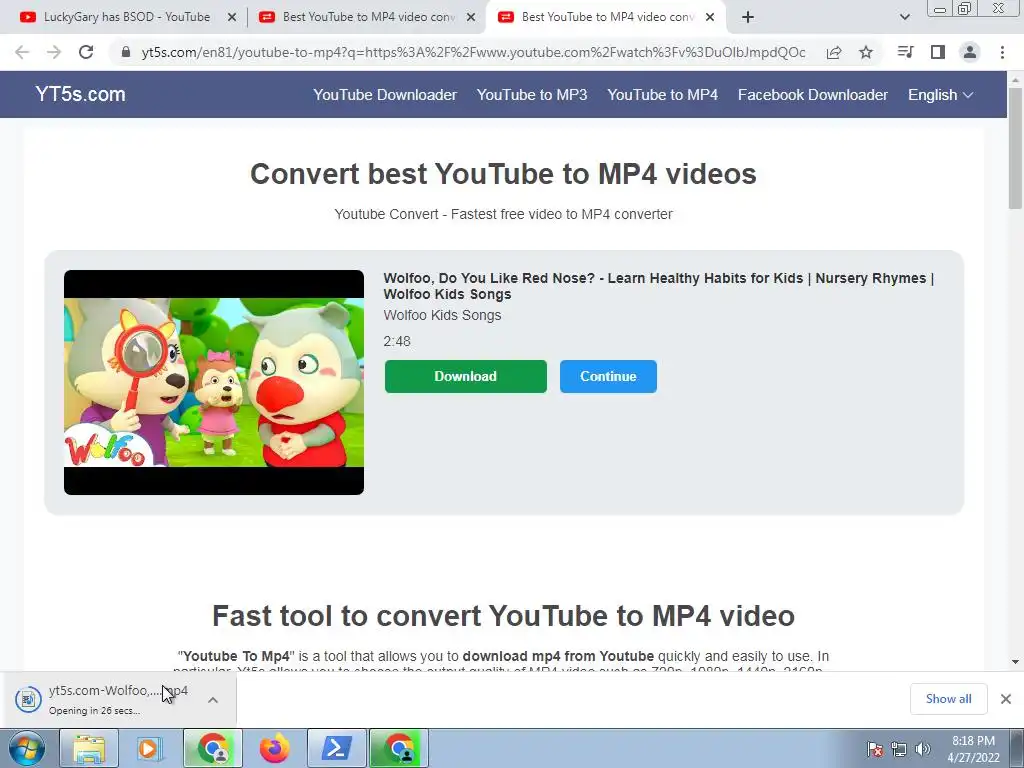Open YouTube Downloader nav link
Viewport: 1024px width, 768px height.
pos(385,95)
